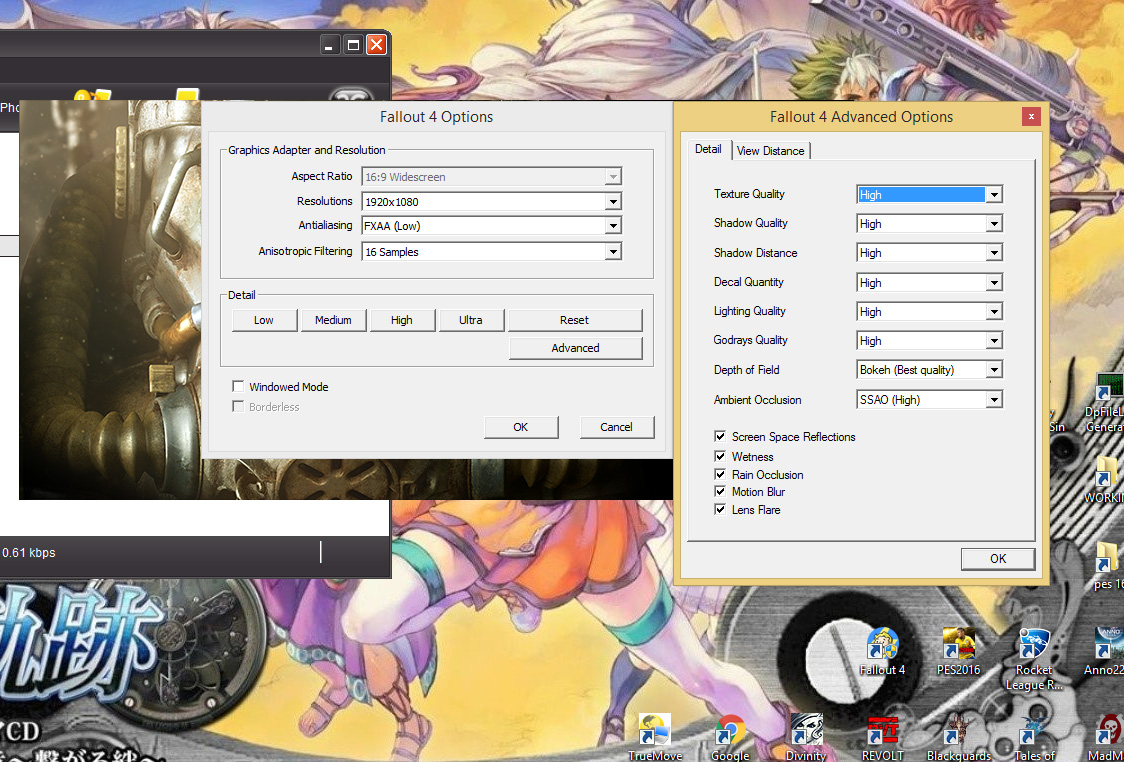This screenshot has height=762, width=1124.
Task: Apply the Medium detail preset
Action: click(x=333, y=320)
